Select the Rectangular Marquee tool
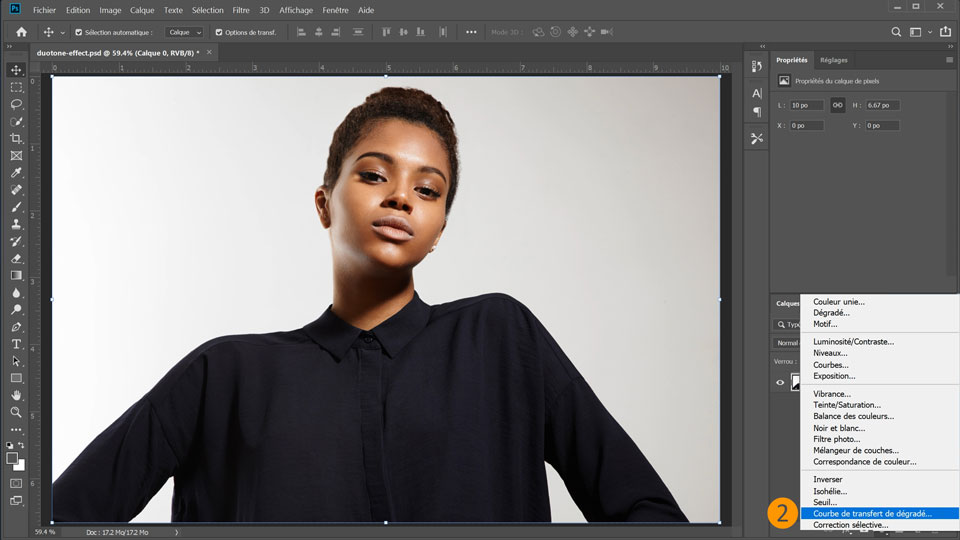The height and width of the screenshot is (540, 960). 17,87
